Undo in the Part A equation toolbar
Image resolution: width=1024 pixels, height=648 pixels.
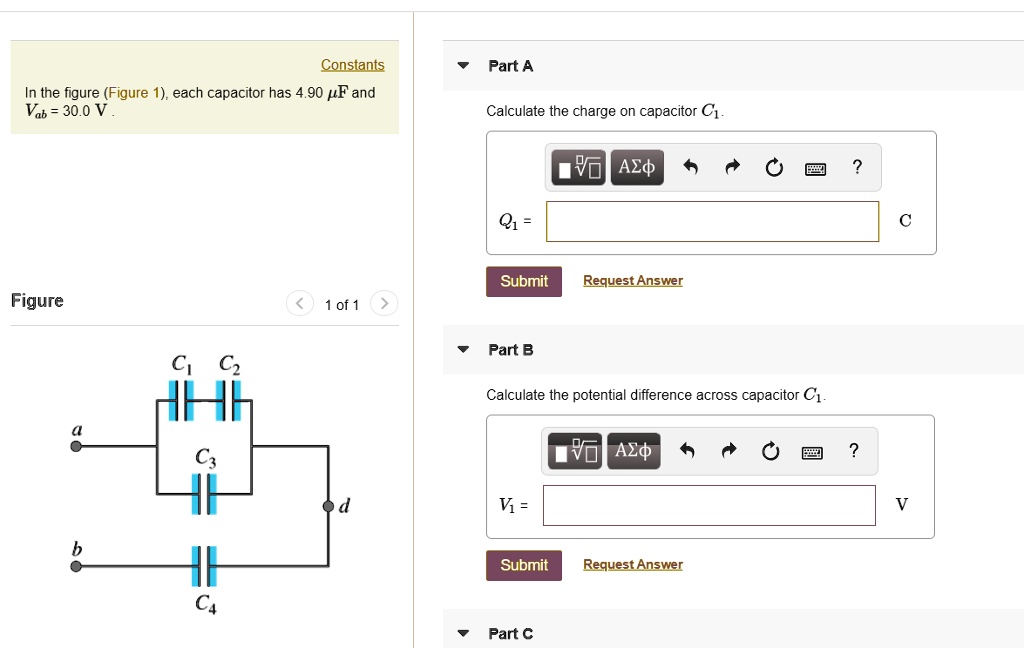click(x=692, y=167)
